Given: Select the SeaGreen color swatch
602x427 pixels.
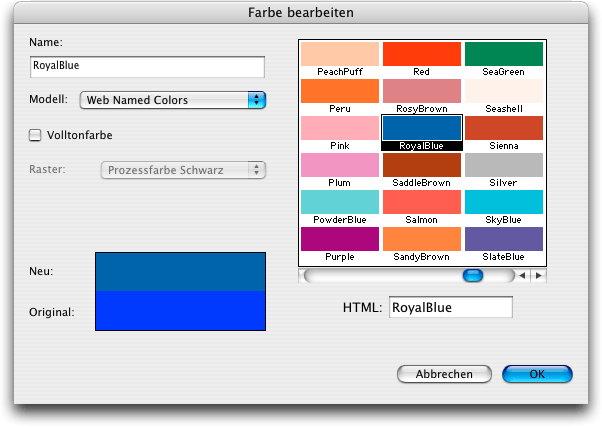Looking at the screenshot, I should (504, 54).
